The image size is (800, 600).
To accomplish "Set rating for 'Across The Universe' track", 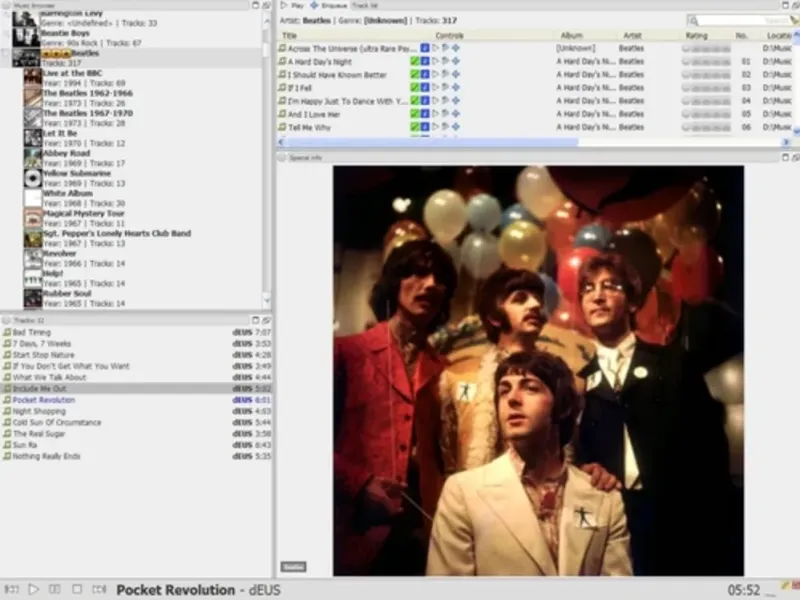I will (x=706, y=48).
